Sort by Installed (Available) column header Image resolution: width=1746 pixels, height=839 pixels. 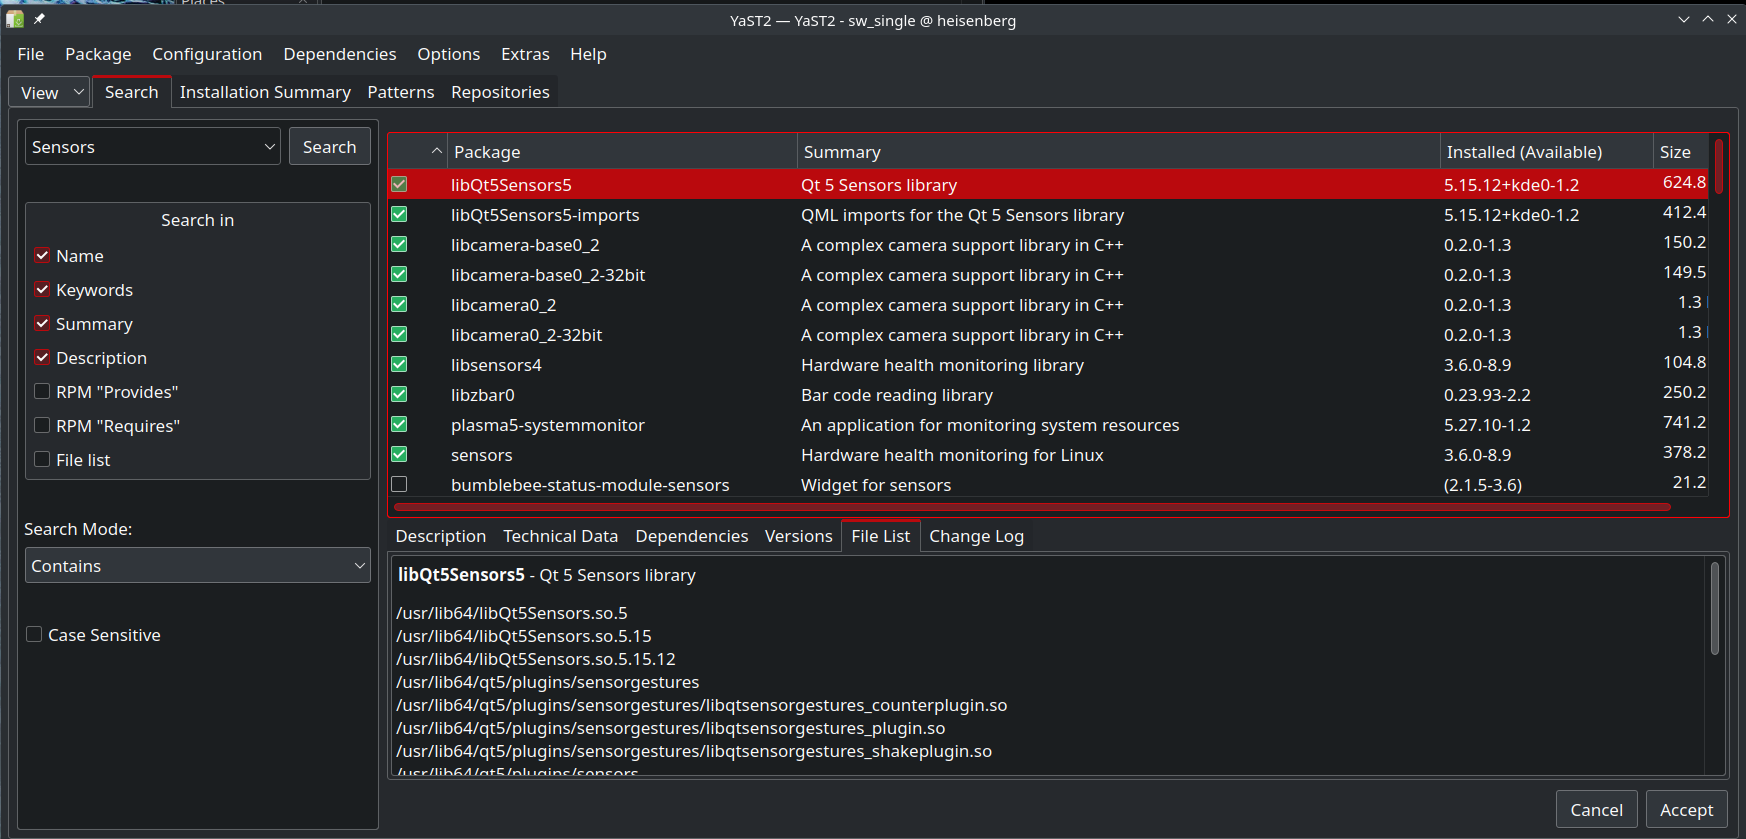click(1546, 152)
